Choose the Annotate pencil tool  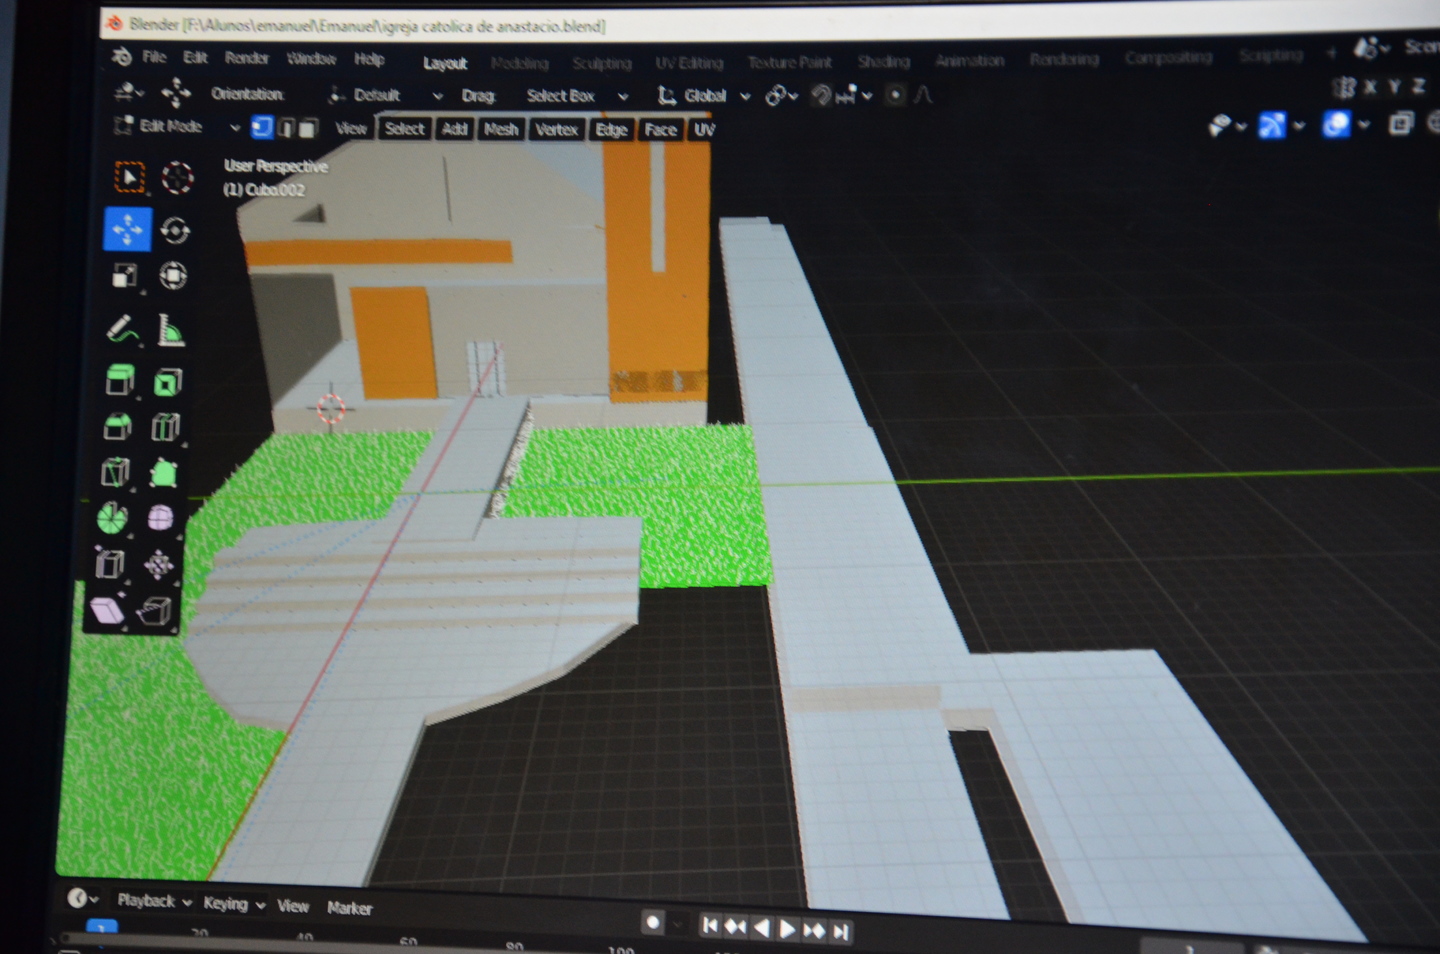point(122,329)
